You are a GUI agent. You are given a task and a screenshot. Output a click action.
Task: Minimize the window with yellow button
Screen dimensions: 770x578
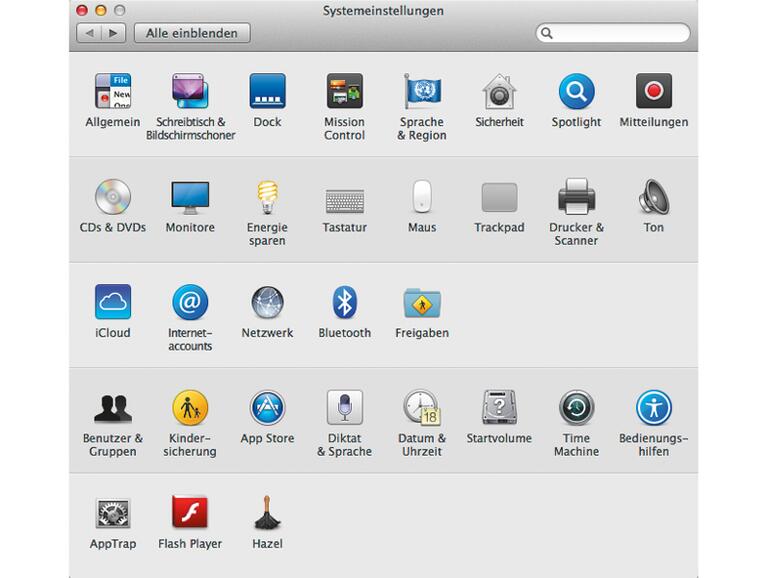101,10
